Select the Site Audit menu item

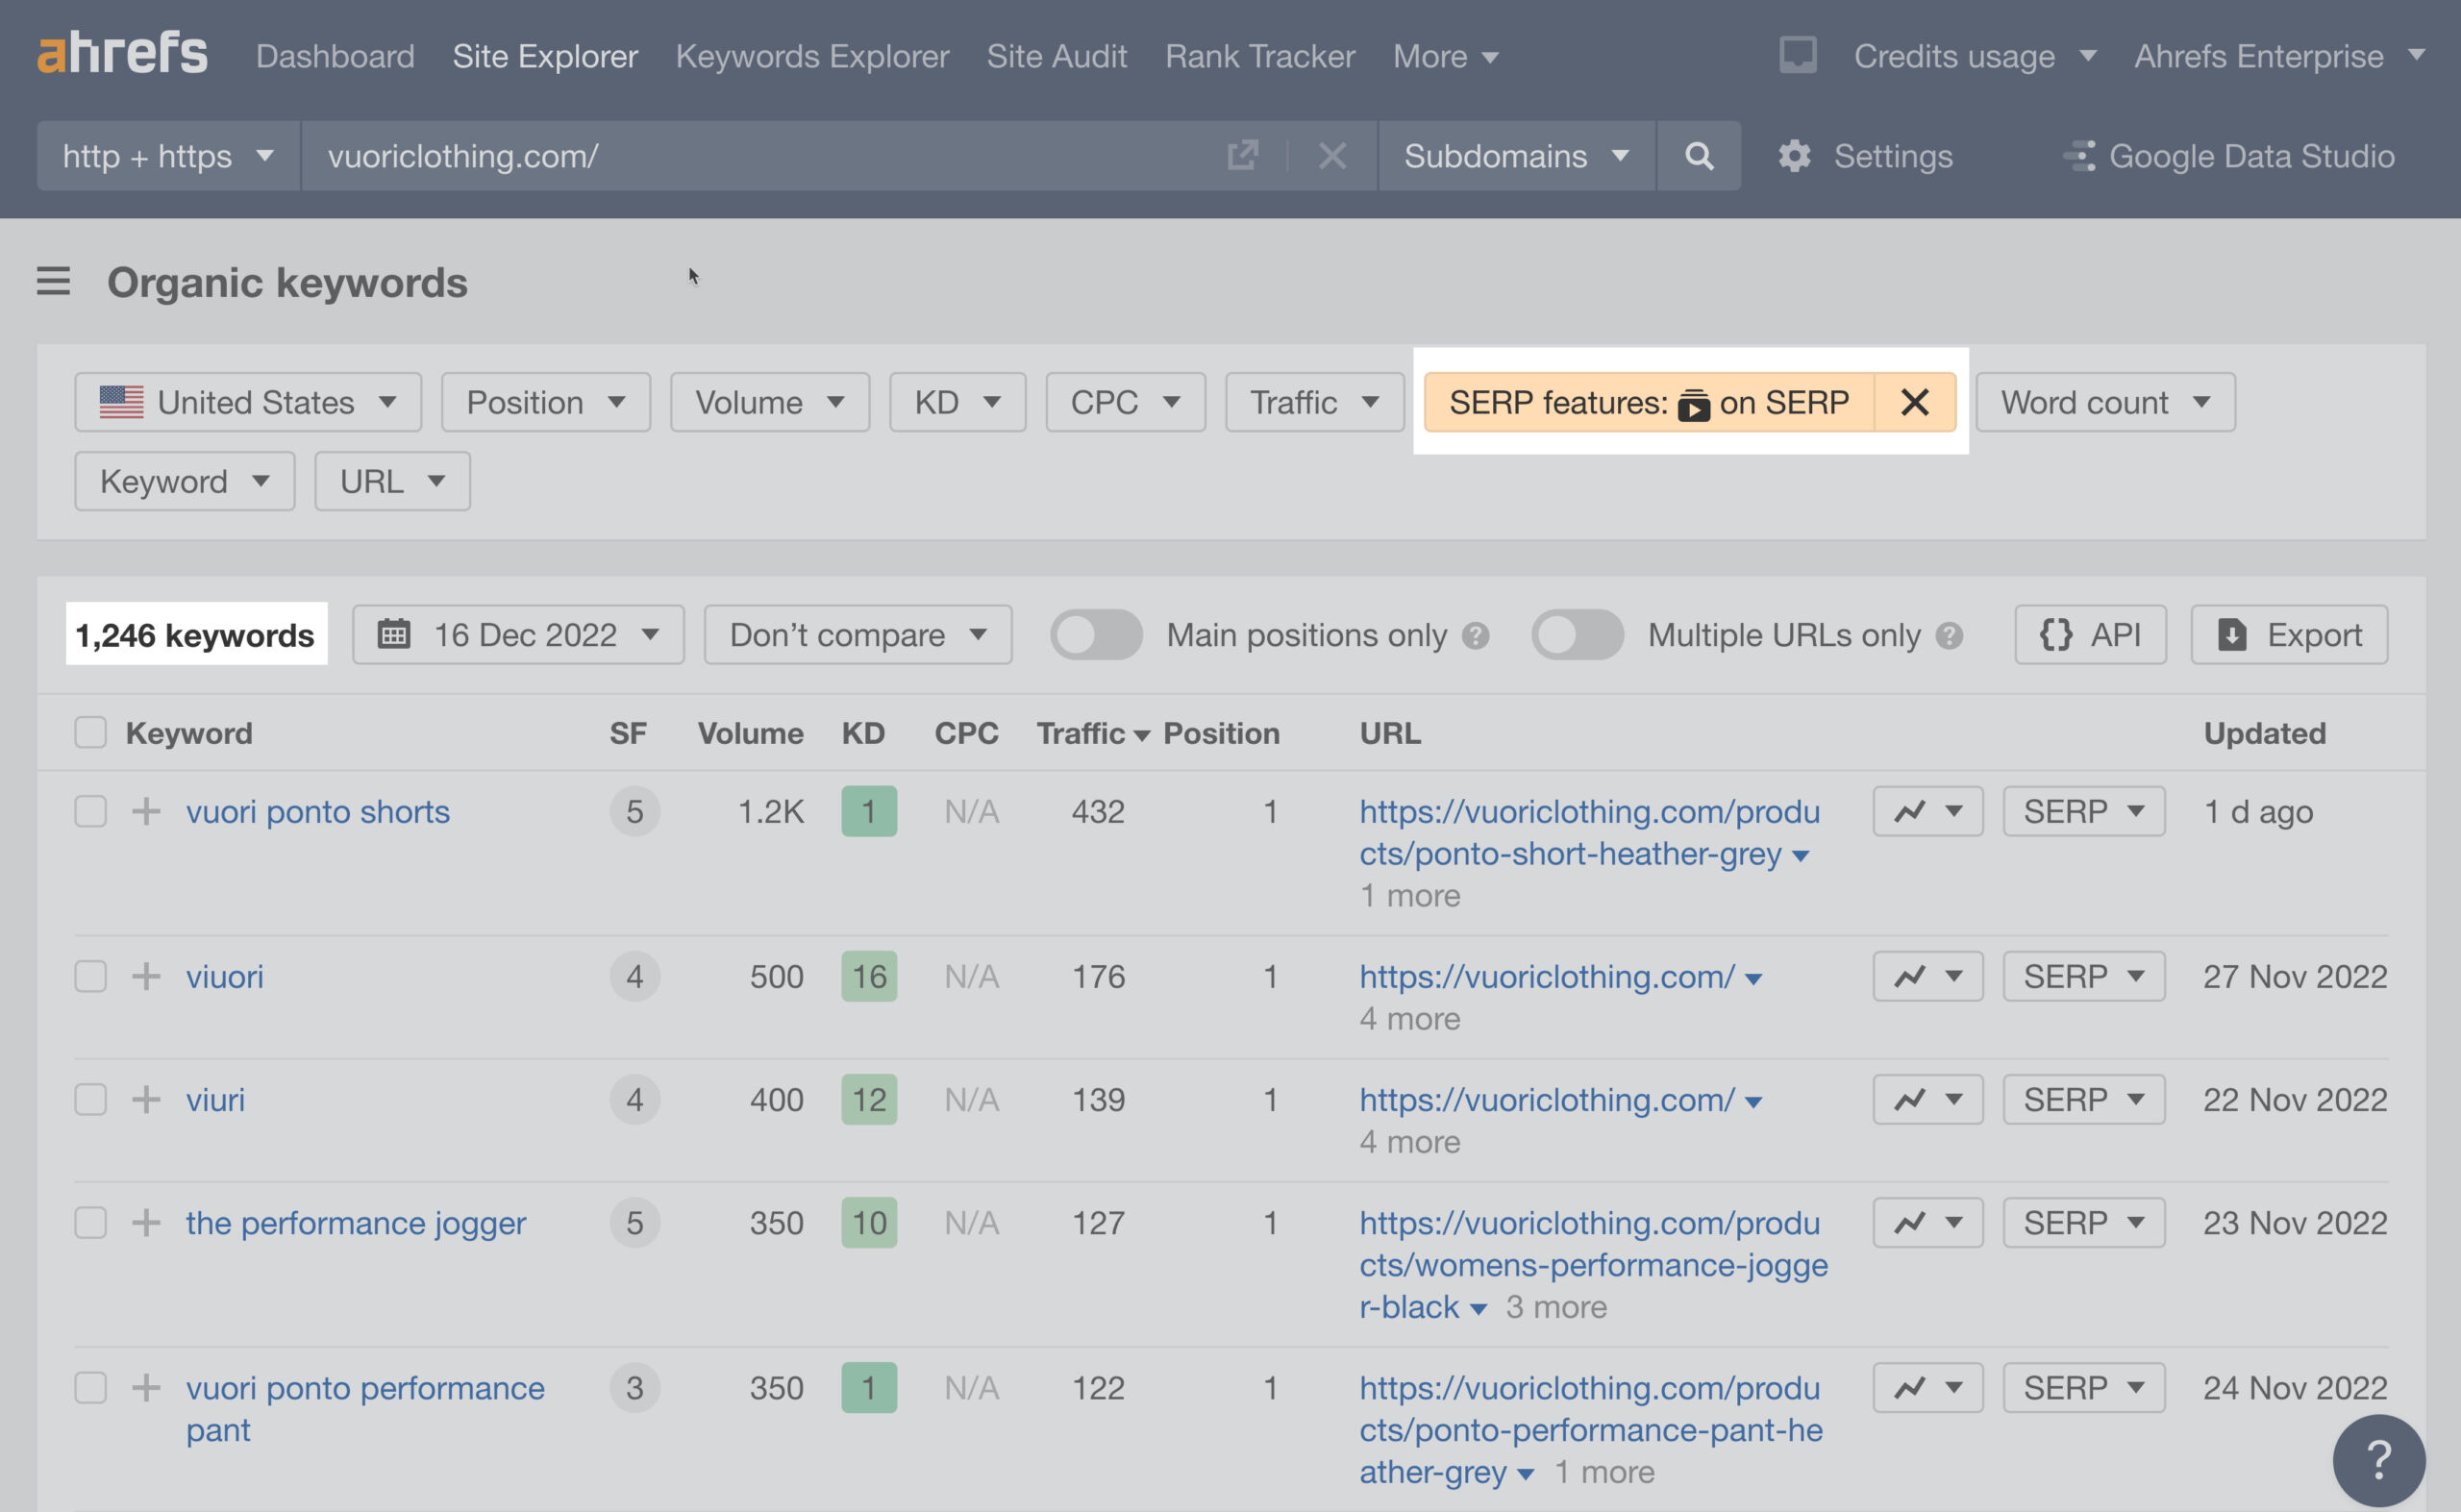coord(1056,53)
